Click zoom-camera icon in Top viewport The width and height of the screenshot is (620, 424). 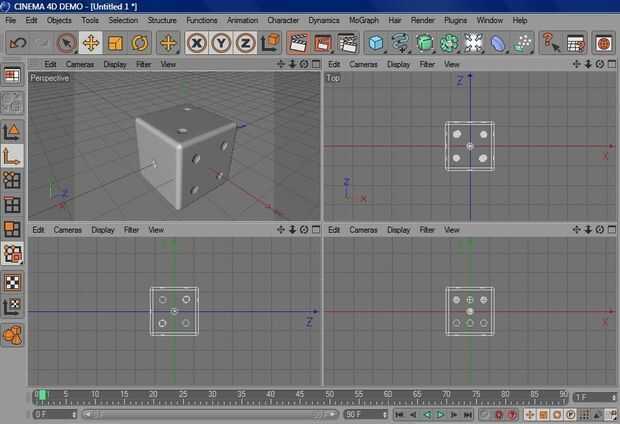click(588, 64)
